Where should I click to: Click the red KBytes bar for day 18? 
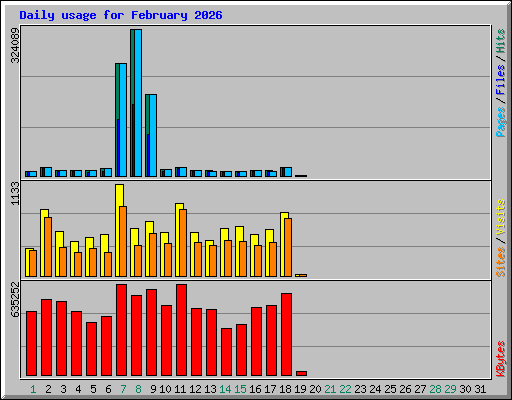pyautogui.click(x=286, y=335)
